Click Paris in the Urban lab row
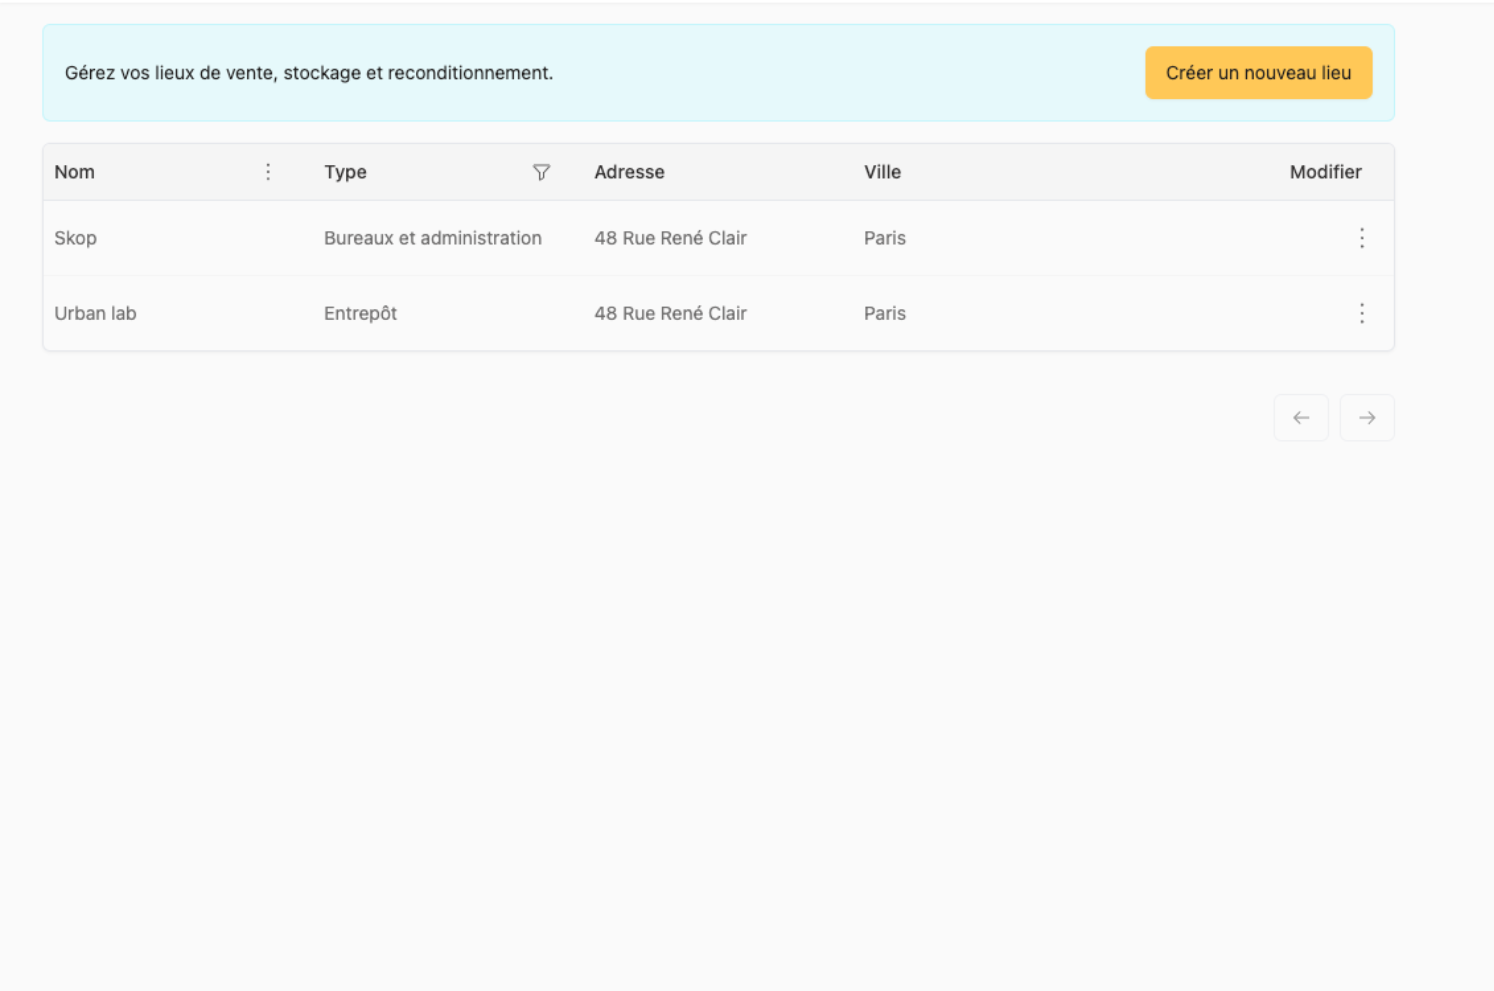Image resolution: width=1494 pixels, height=991 pixels. (x=884, y=313)
